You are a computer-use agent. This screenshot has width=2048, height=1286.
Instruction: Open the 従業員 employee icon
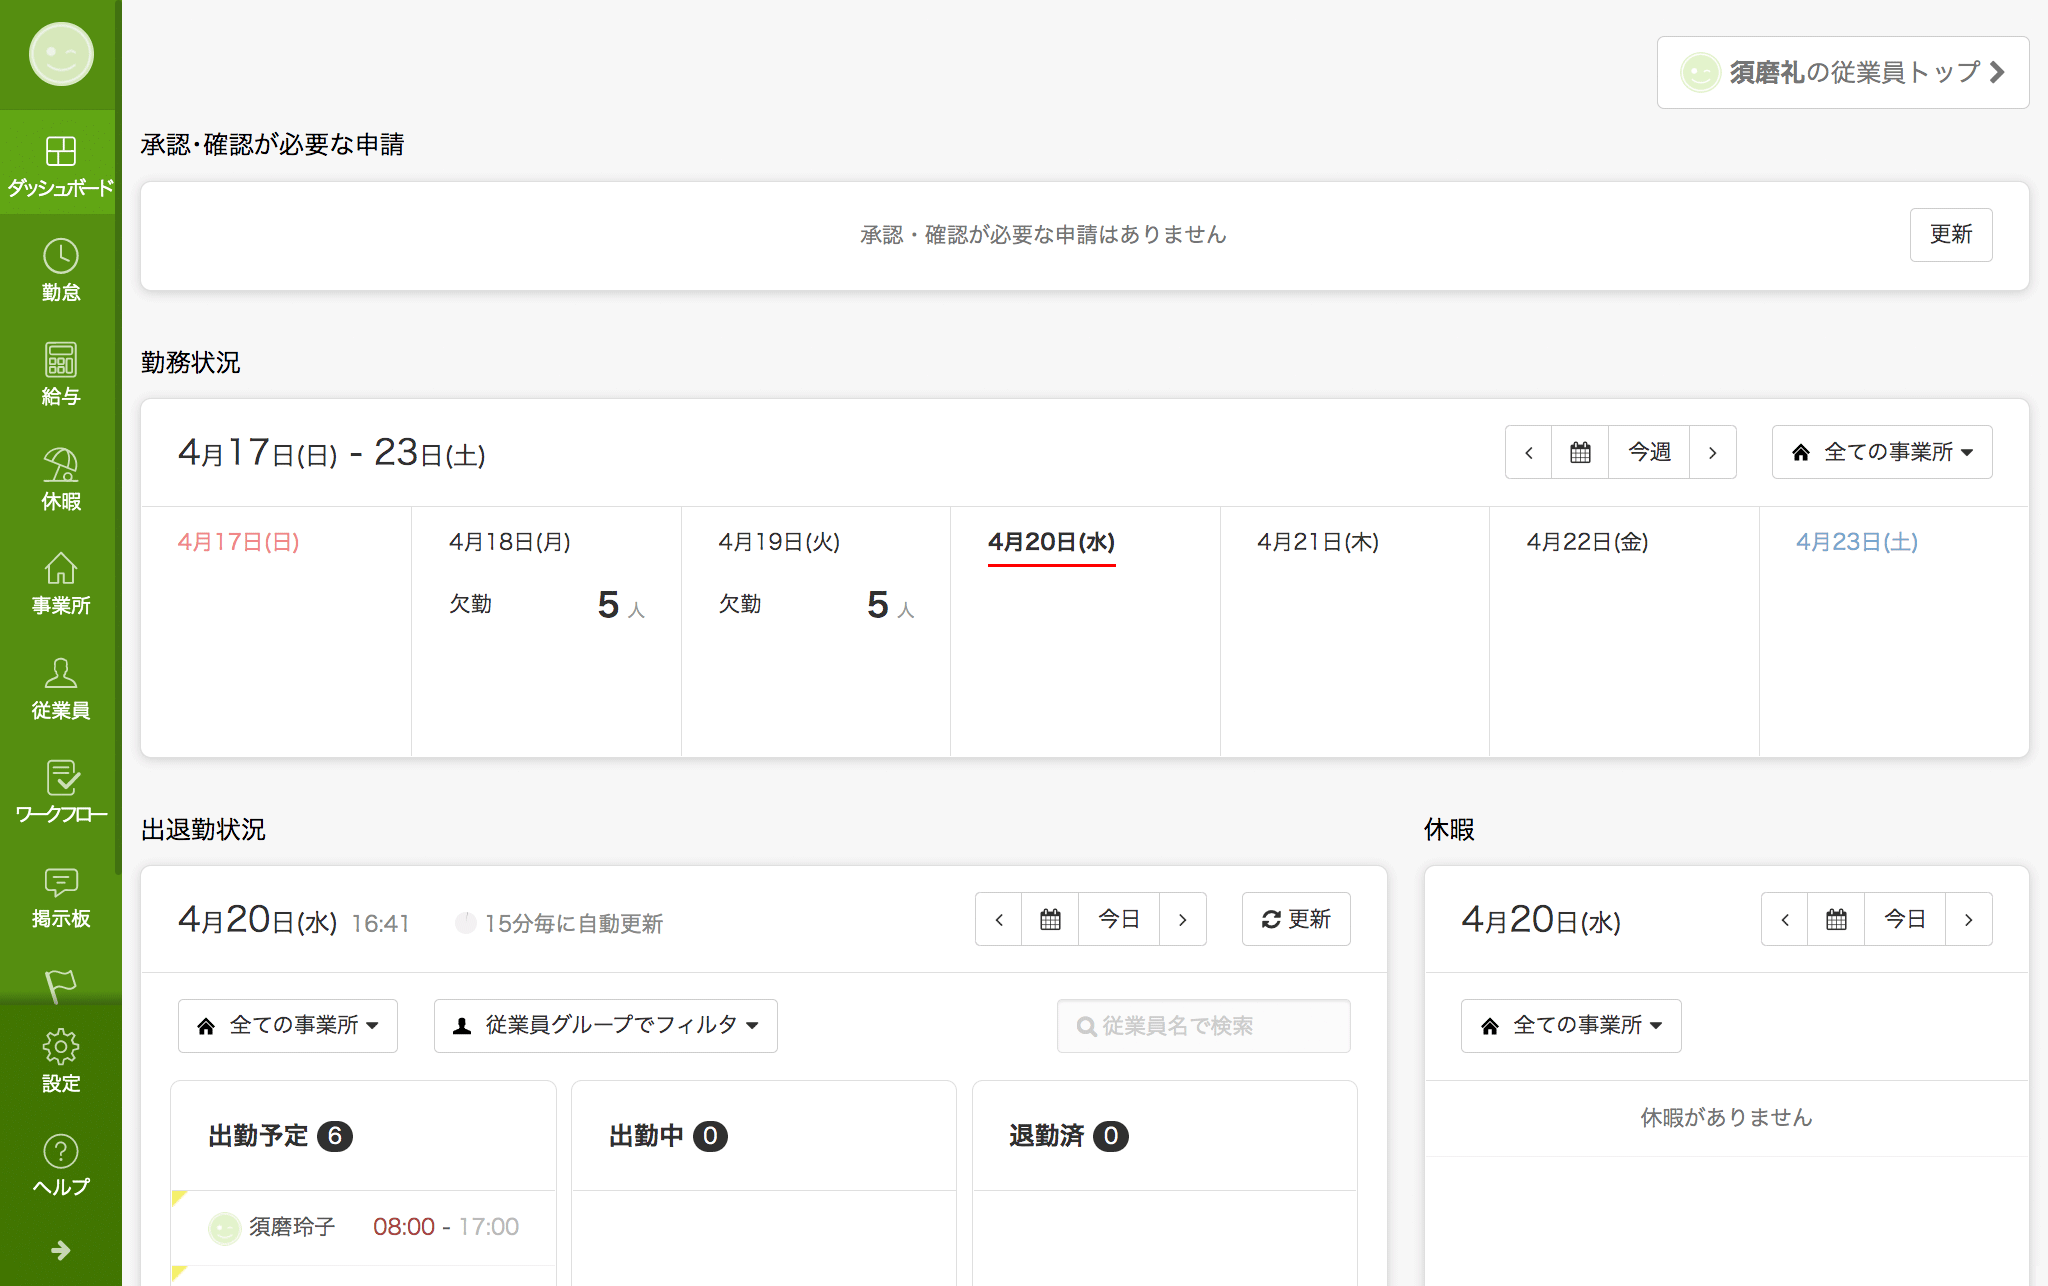(60, 687)
